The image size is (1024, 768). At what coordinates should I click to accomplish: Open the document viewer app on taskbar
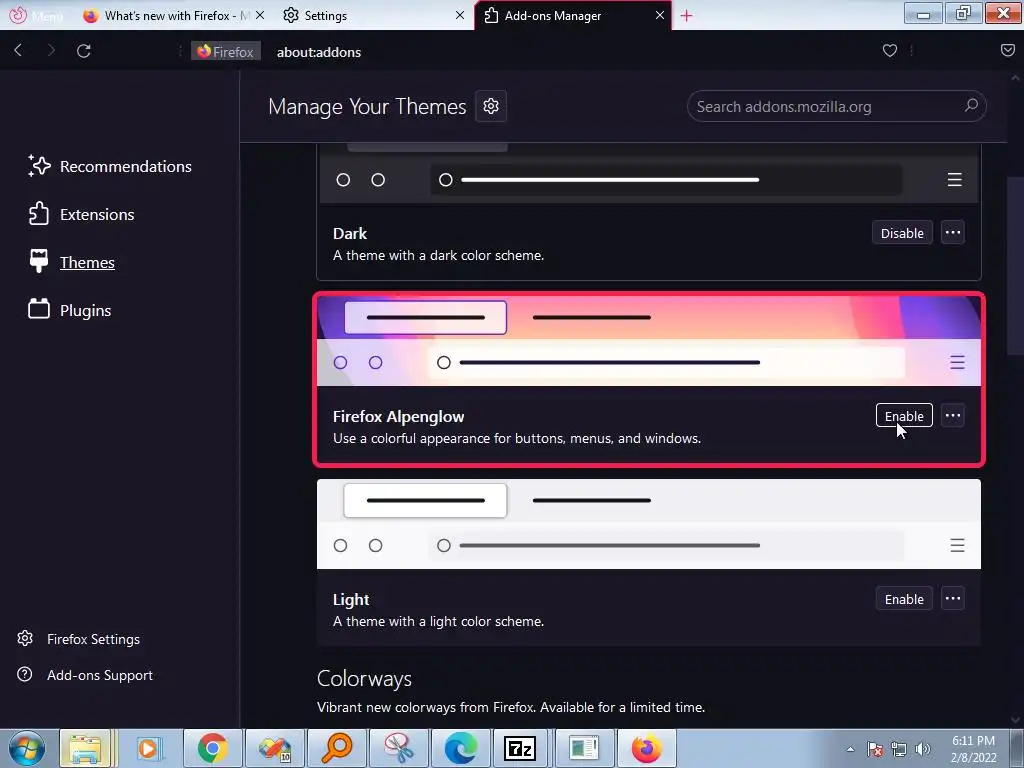click(x=583, y=748)
